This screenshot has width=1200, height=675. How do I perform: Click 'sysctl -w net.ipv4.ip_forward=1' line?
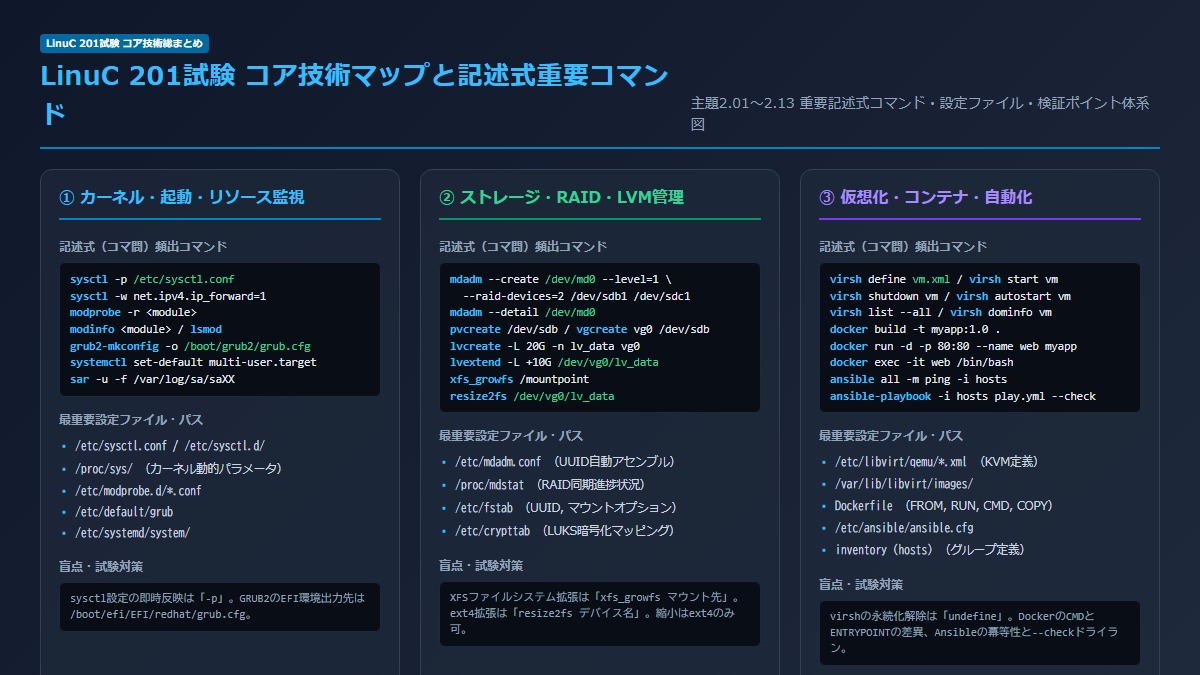(168, 297)
